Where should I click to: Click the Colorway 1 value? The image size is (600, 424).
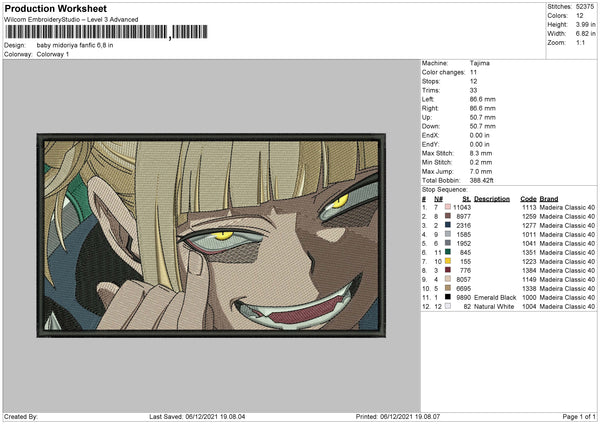point(53,54)
